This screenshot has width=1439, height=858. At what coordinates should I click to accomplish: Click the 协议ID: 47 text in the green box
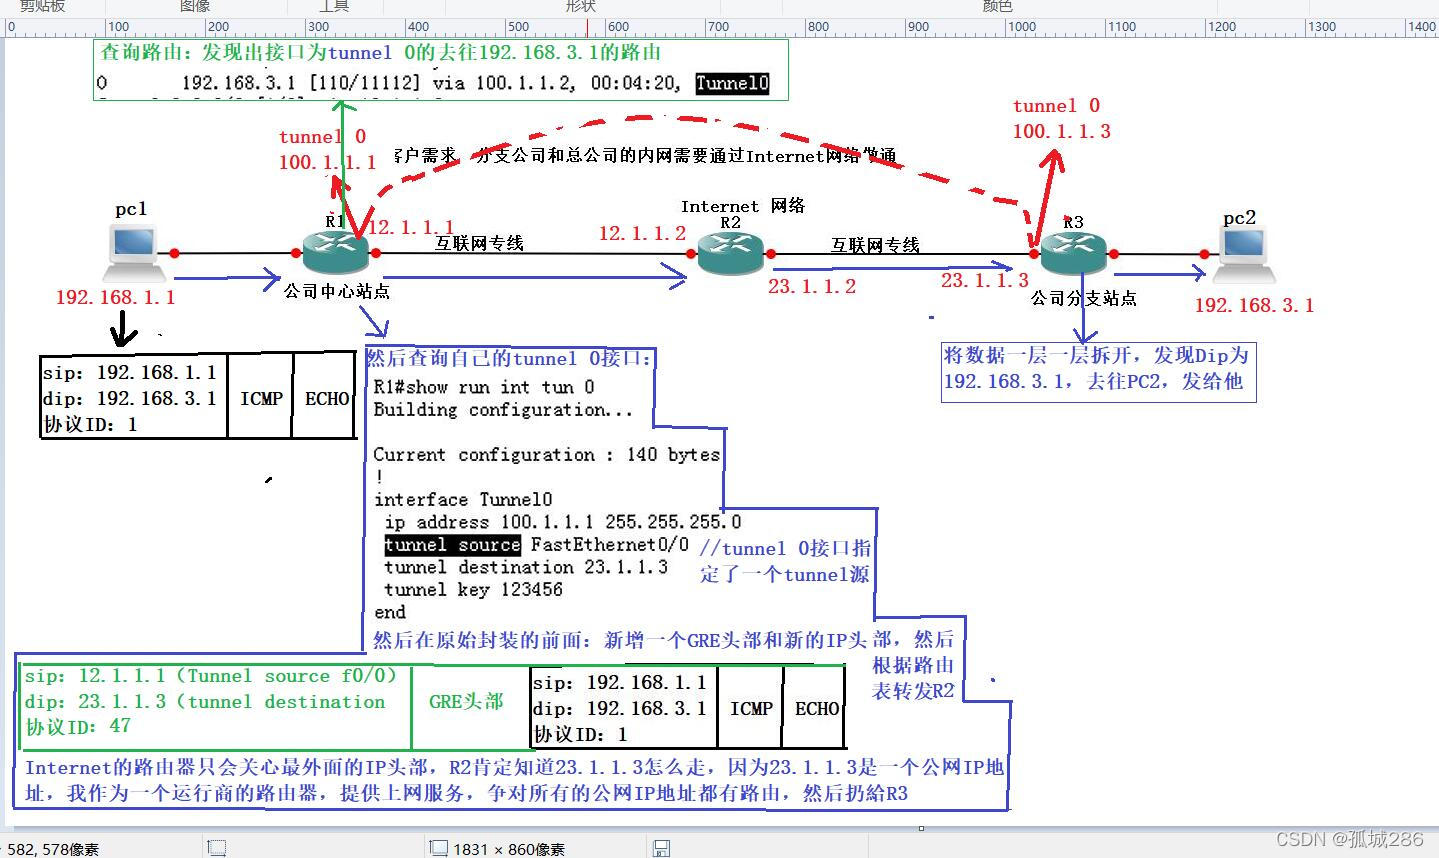pos(78,727)
